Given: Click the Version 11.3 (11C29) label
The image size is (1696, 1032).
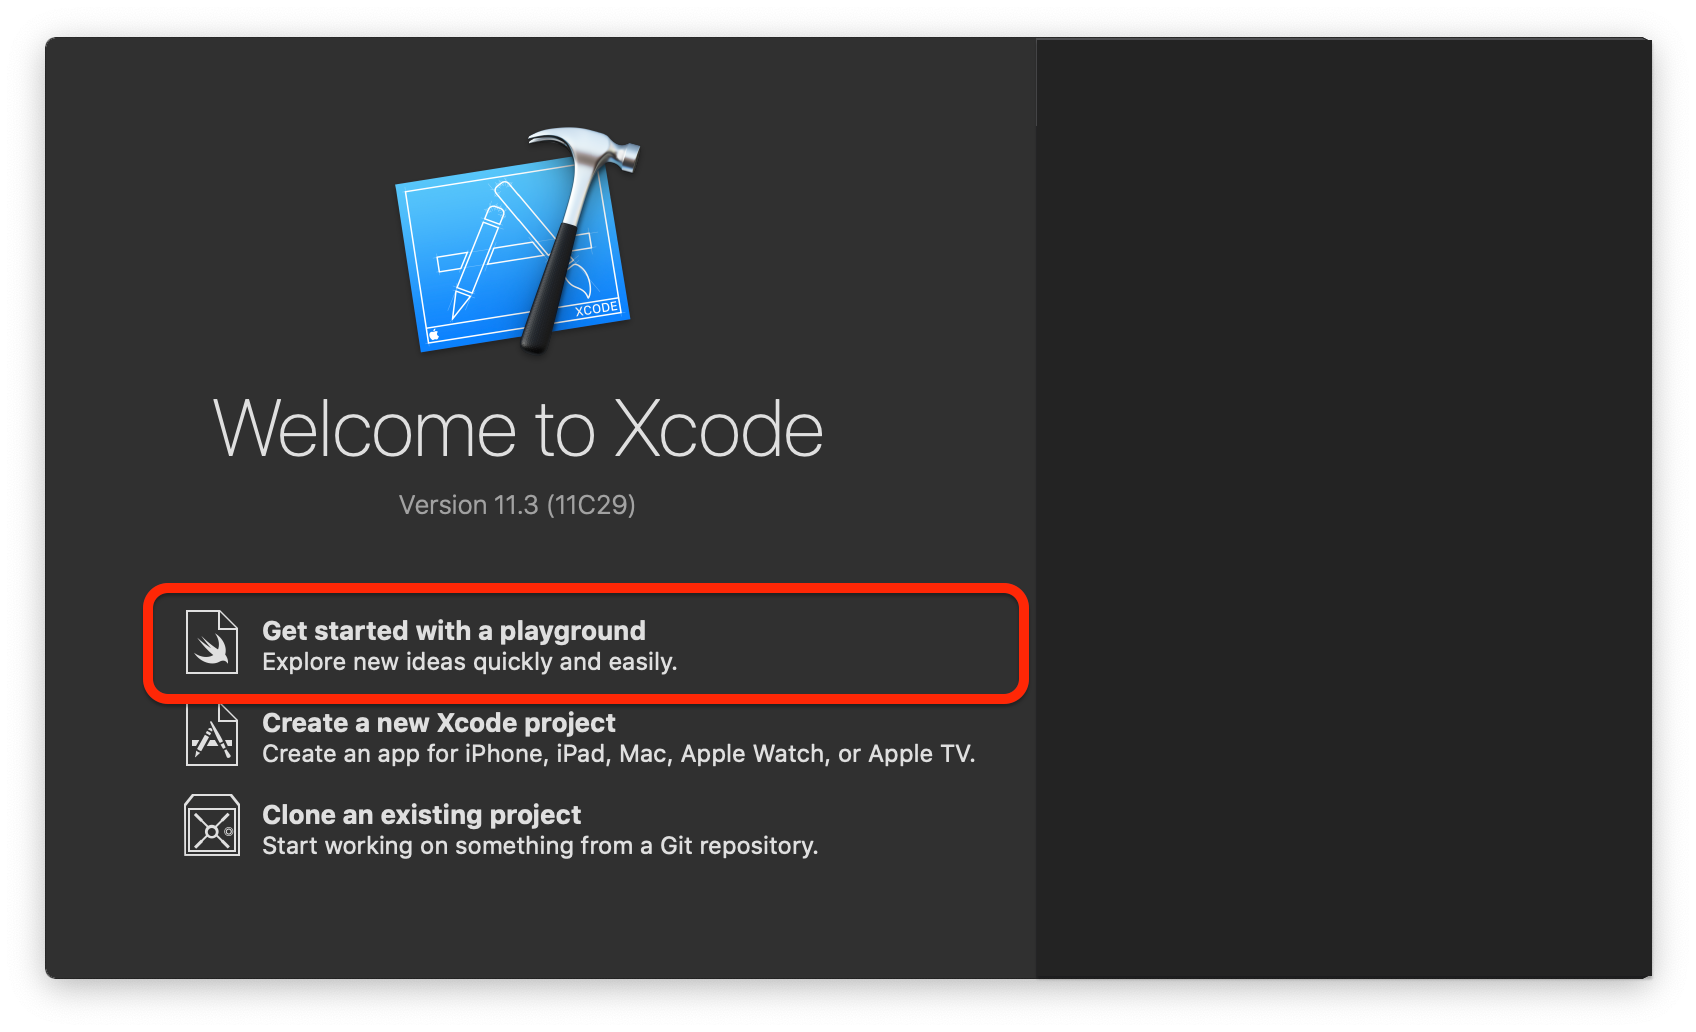Looking at the screenshot, I should point(517,505).
